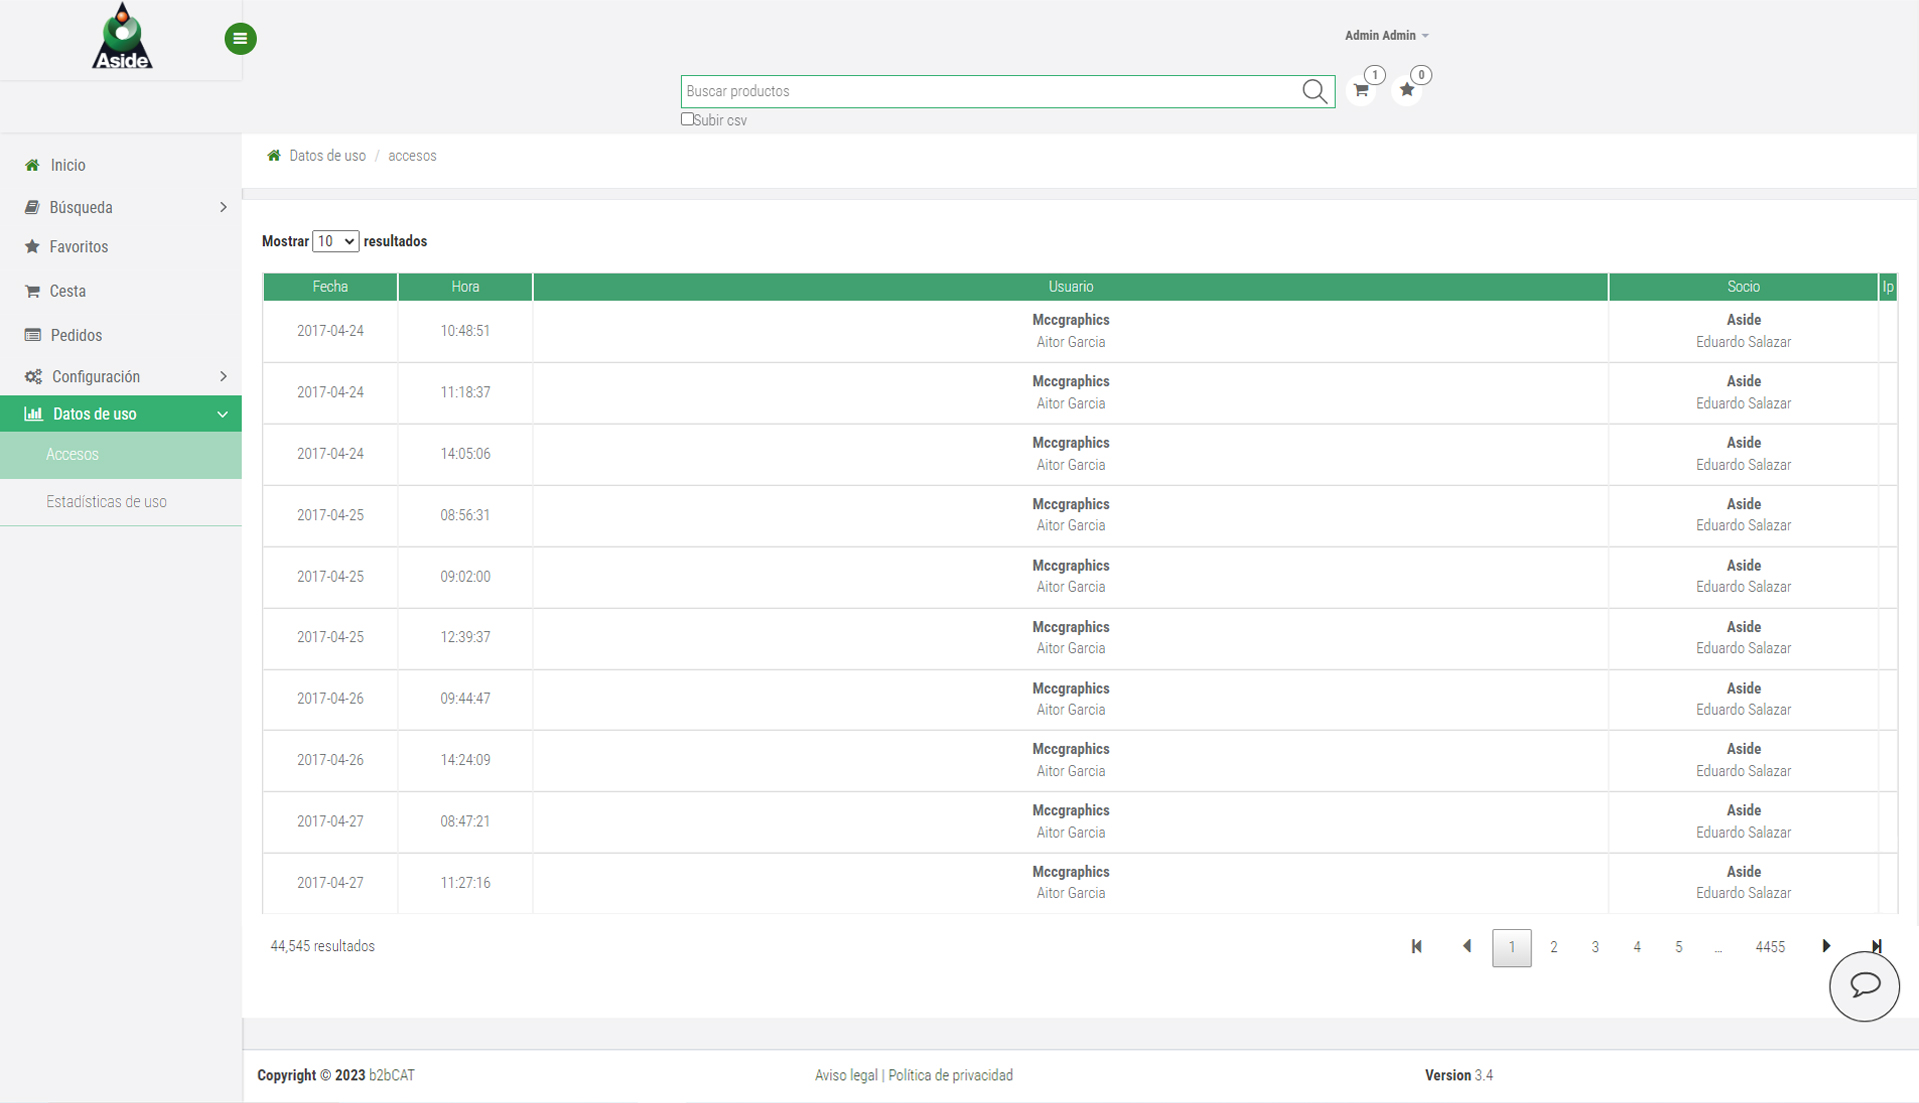Viewport: 1919px width, 1103px height.
Task: Click the search magnifier icon
Action: [1314, 92]
